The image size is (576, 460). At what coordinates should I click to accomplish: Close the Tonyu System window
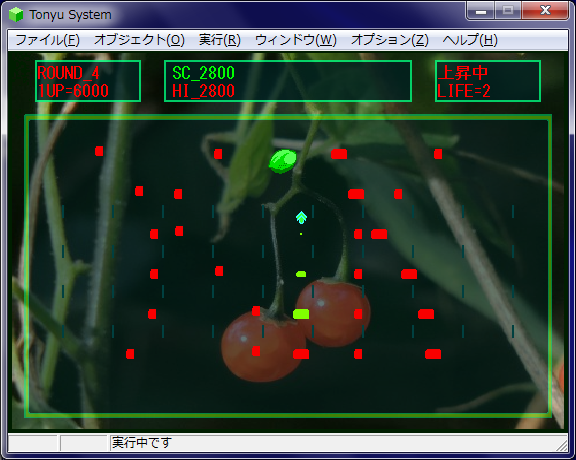click(545, 11)
